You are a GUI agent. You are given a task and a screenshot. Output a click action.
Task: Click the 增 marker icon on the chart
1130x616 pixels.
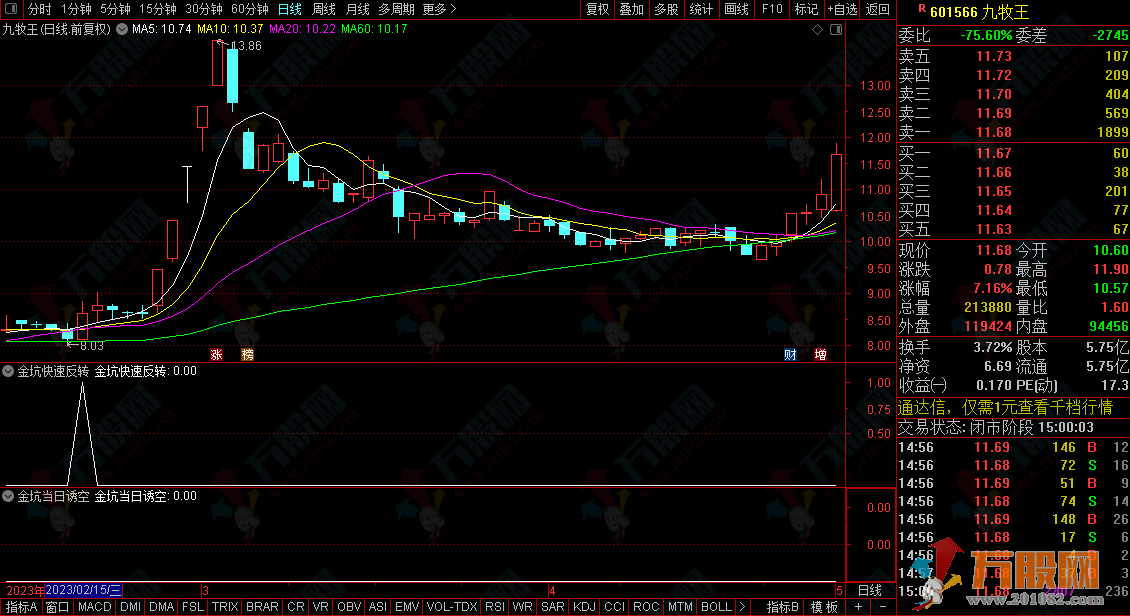click(820, 354)
